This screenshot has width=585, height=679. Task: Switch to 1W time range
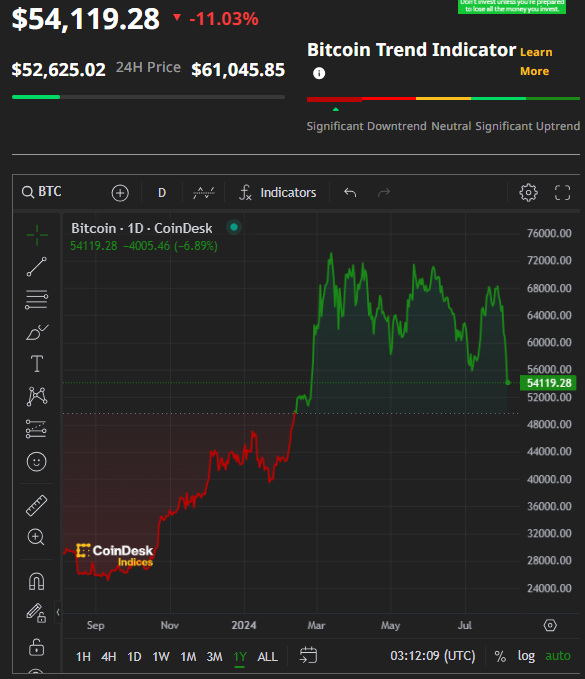tap(161, 656)
